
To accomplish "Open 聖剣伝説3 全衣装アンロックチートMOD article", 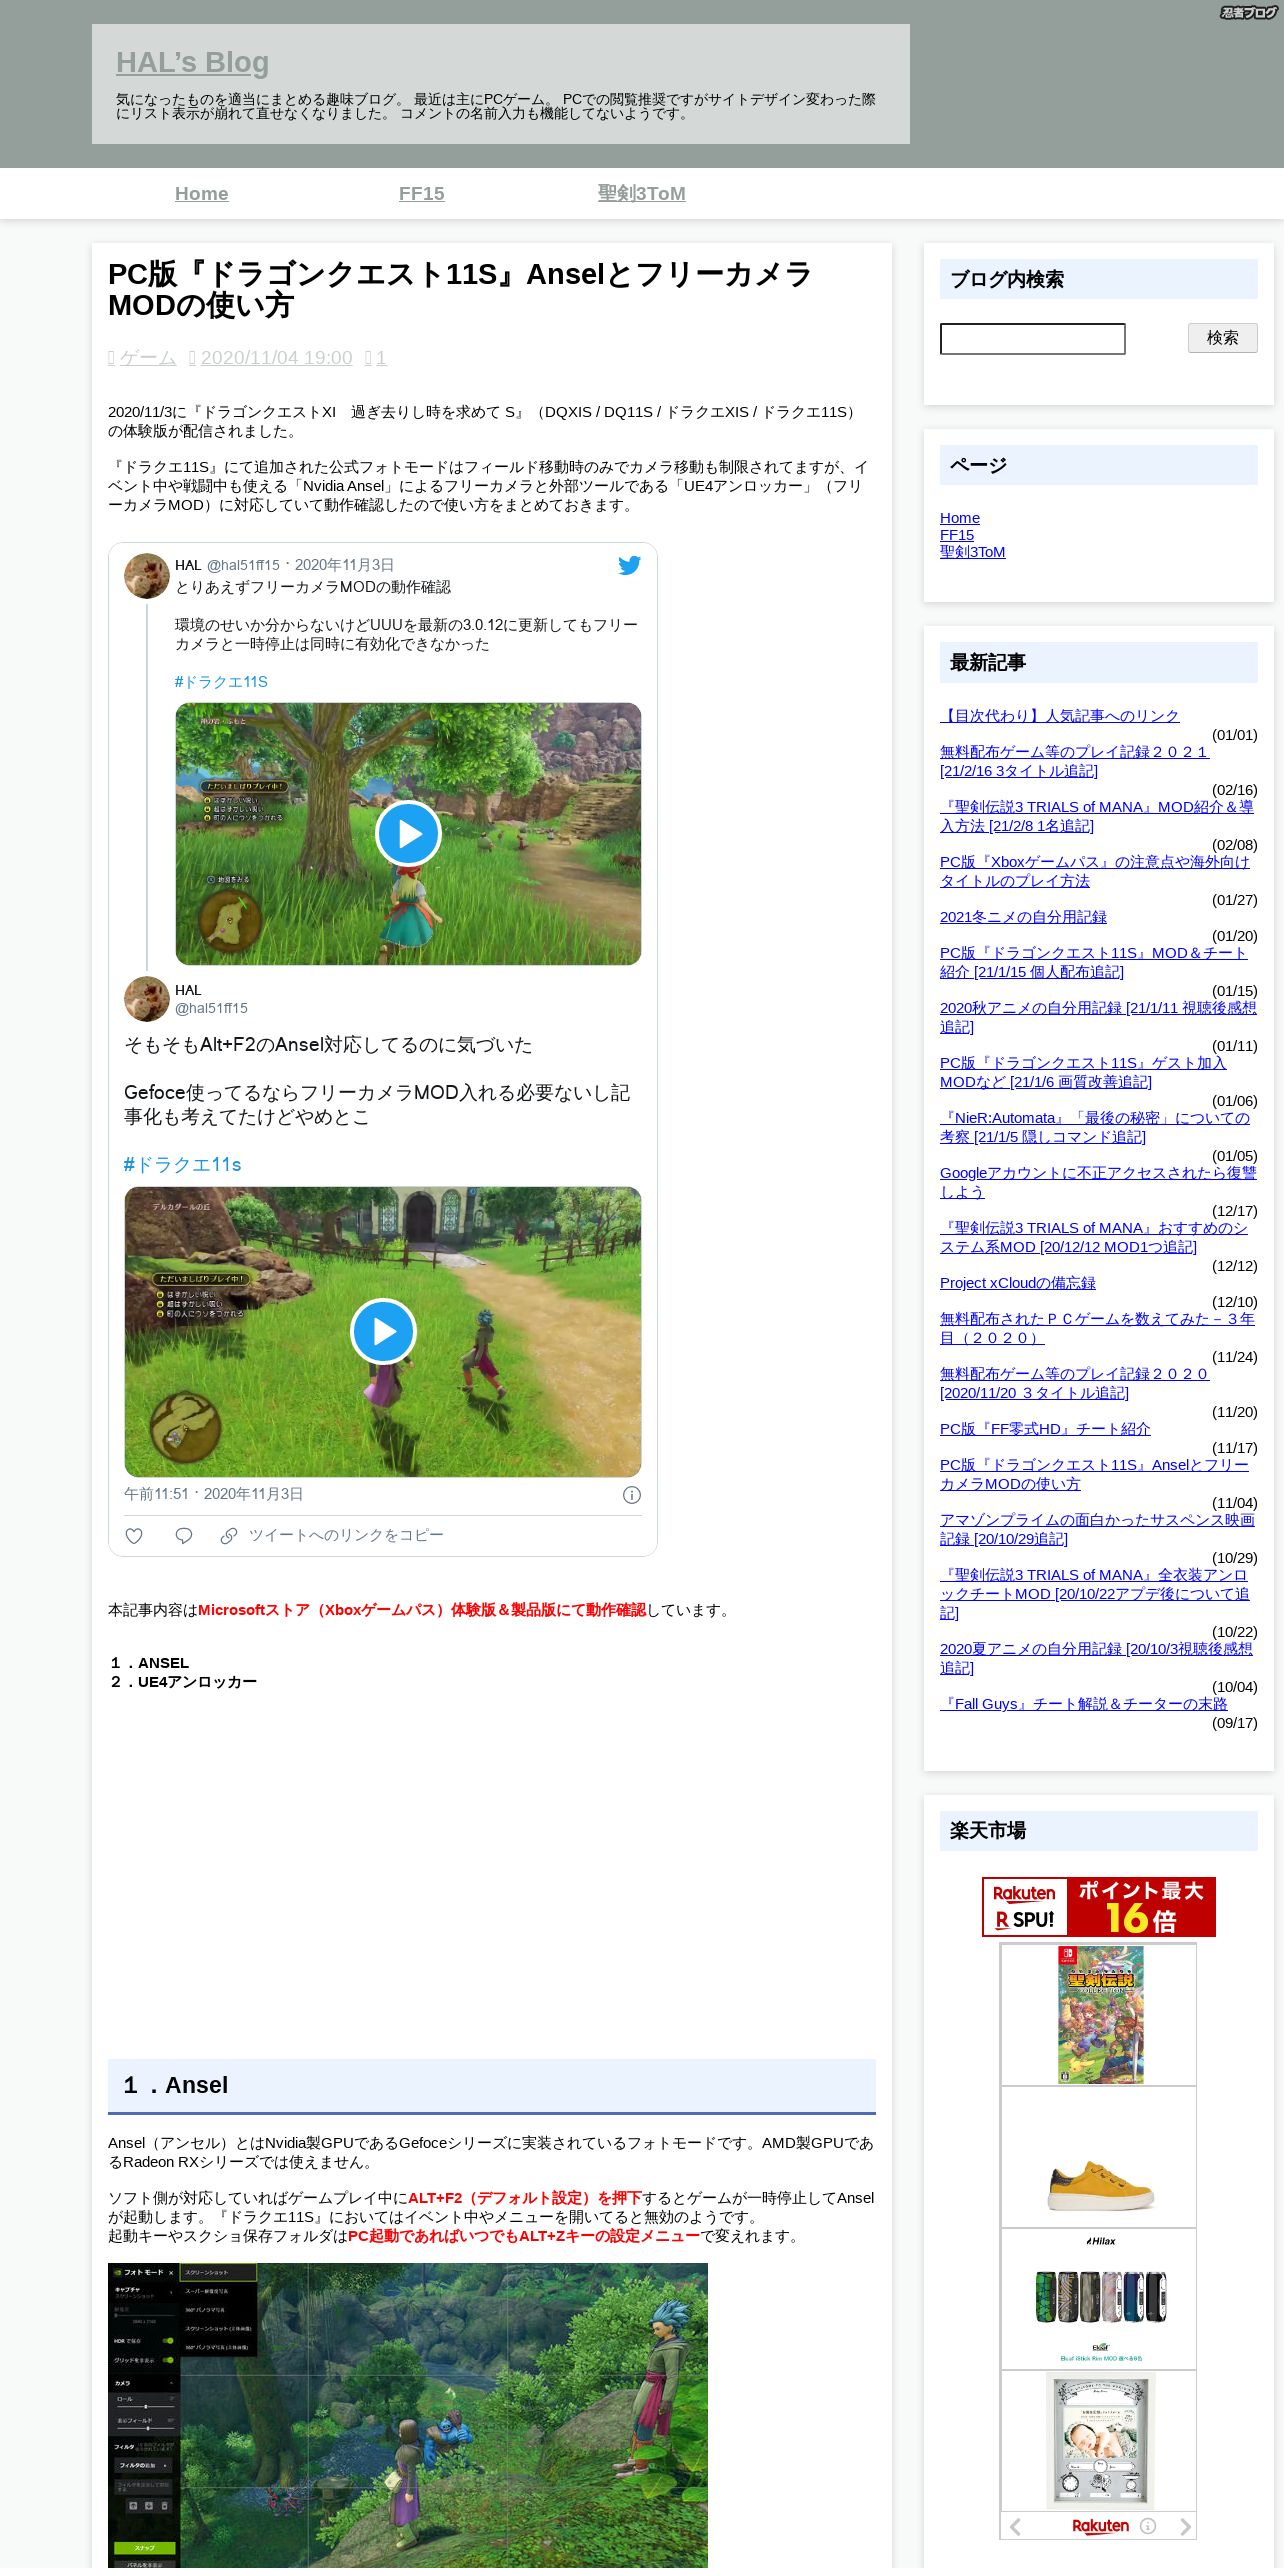I will point(1095,1593).
